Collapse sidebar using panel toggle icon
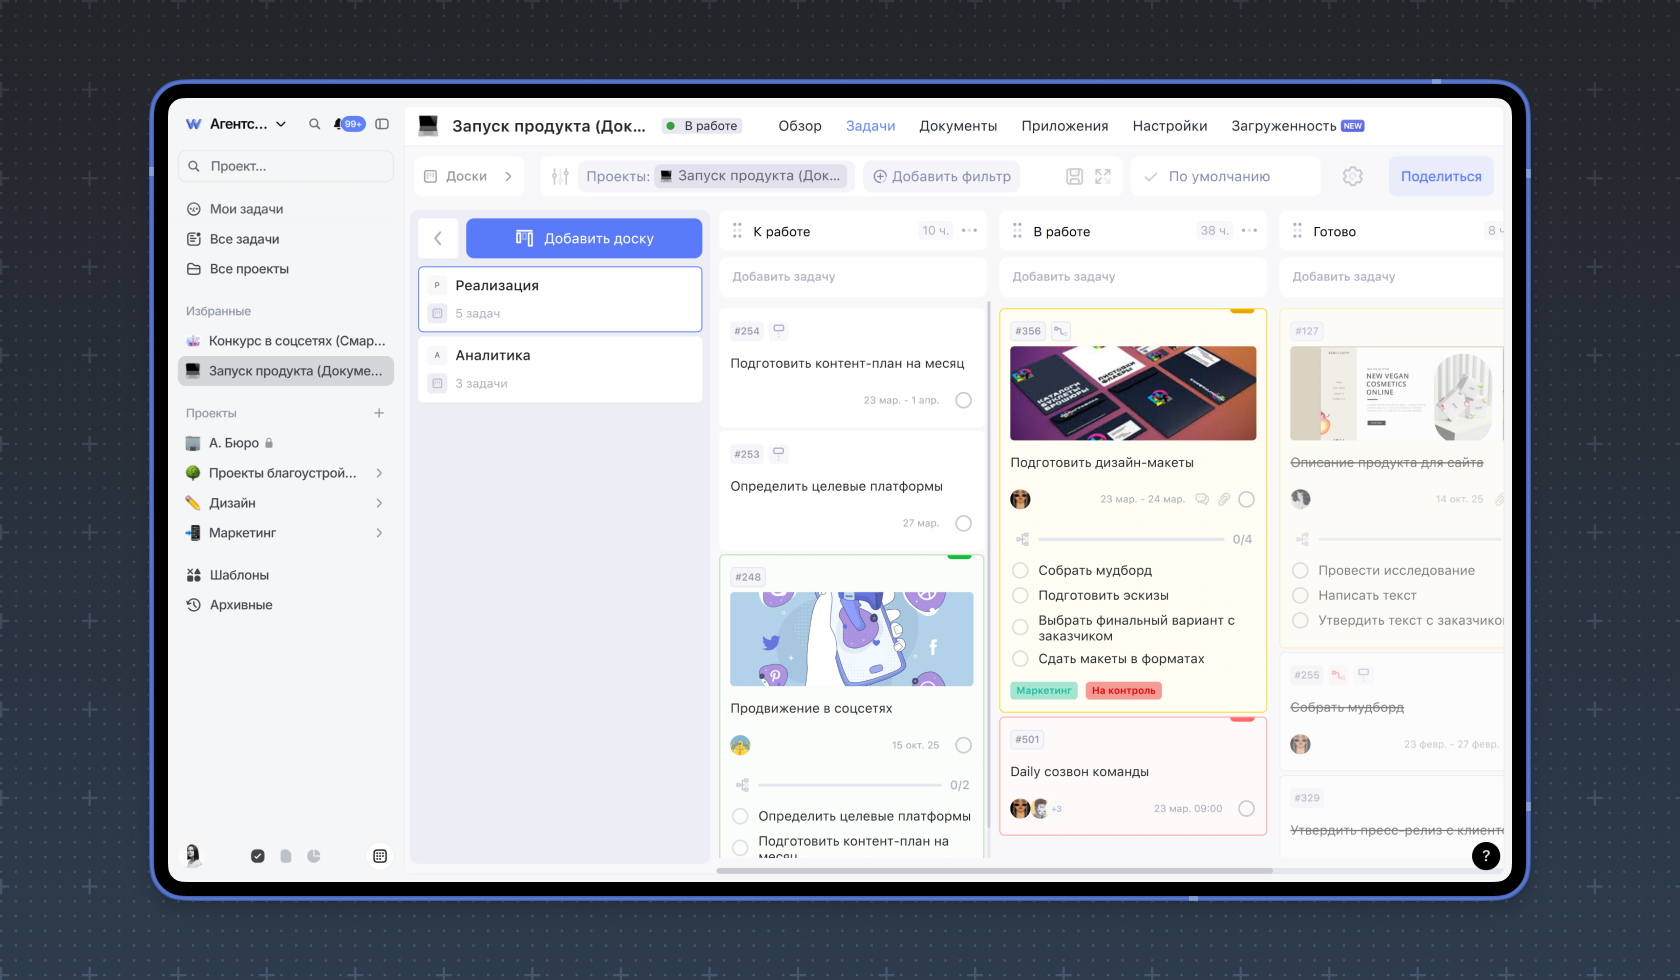This screenshot has width=1680, height=980. tap(382, 124)
